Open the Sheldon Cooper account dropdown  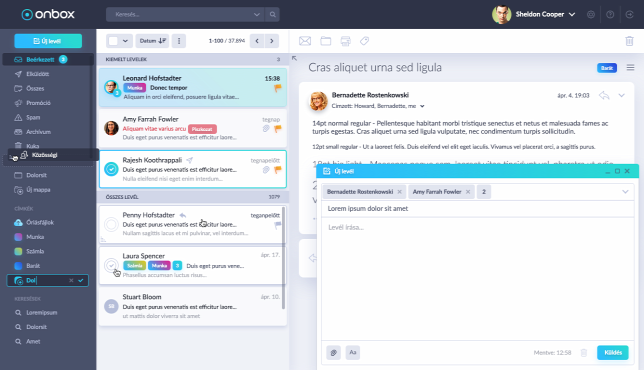pyautogui.click(x=572, y=14)
